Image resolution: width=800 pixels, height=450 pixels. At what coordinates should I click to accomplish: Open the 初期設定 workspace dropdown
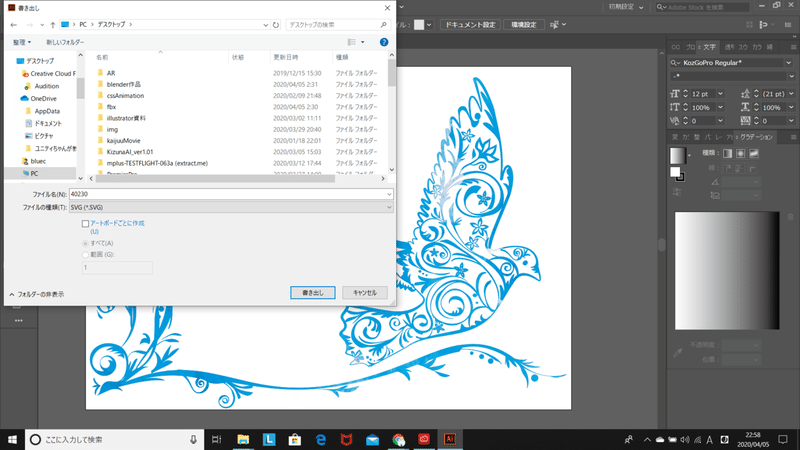[626, 7]
